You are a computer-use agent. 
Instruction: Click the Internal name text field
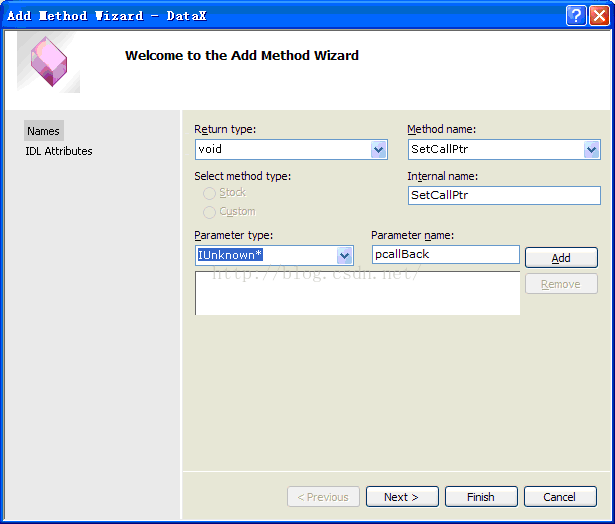(504, 195)
